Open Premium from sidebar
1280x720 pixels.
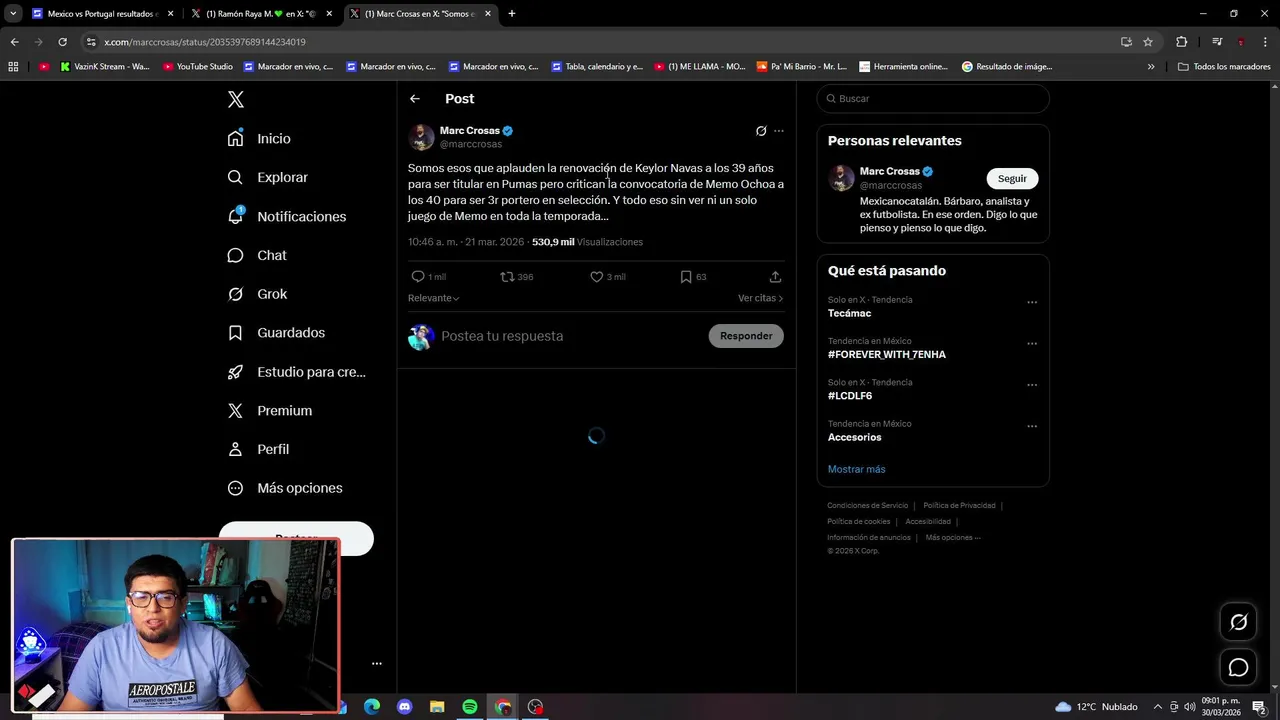(270, 411)
